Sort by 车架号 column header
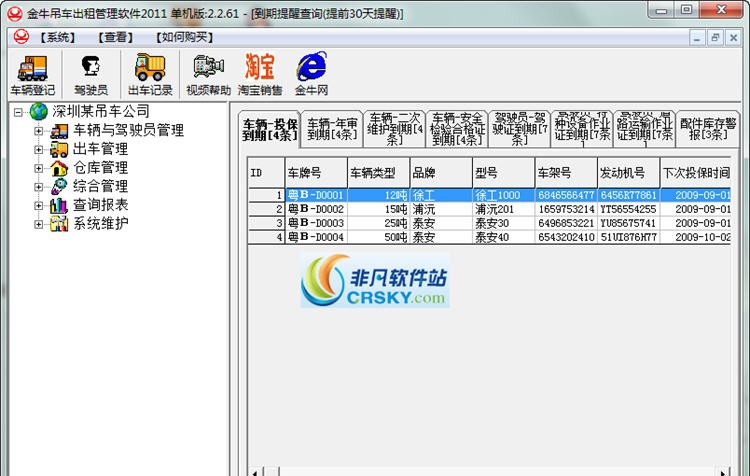Image resolution: width=750 pixels, height=476 pixels. click(566, 173)
